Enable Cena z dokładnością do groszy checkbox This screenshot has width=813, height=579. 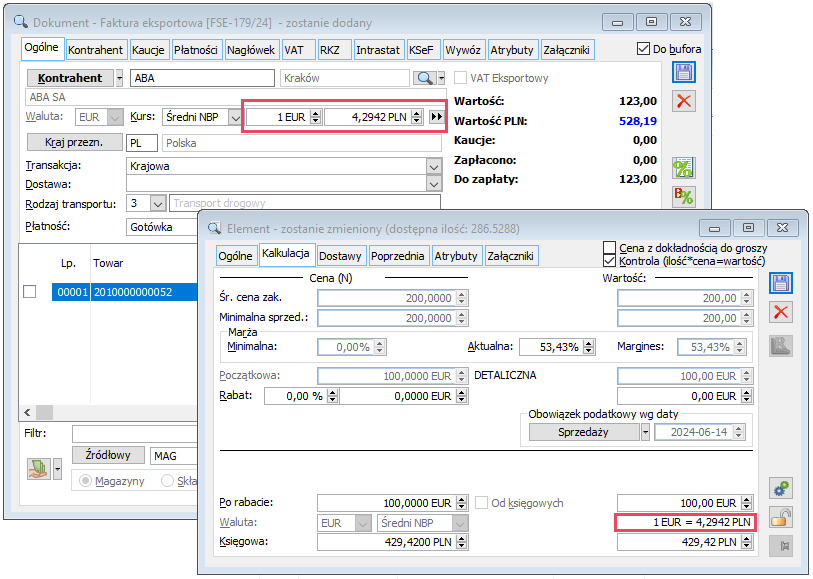coord(610,248)
